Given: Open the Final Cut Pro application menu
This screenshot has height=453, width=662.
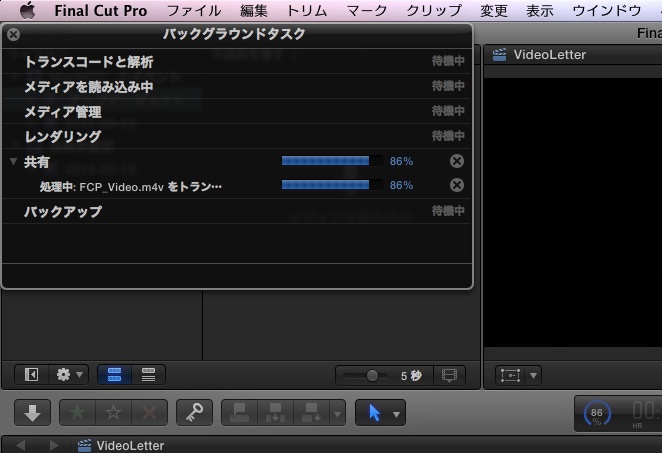Looking at the screenshot, I should coord(101,11).
